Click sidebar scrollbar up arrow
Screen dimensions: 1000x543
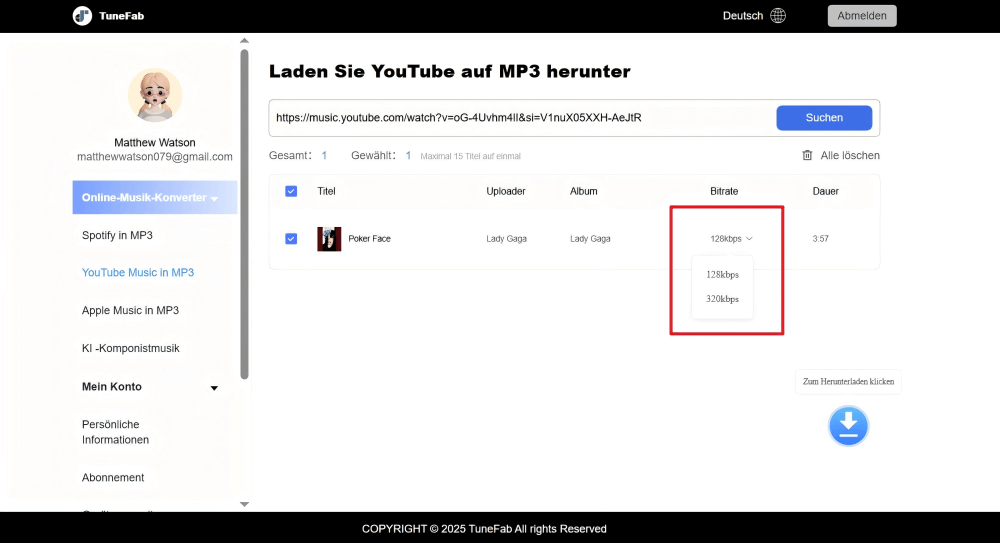click(x=244, y=41)
